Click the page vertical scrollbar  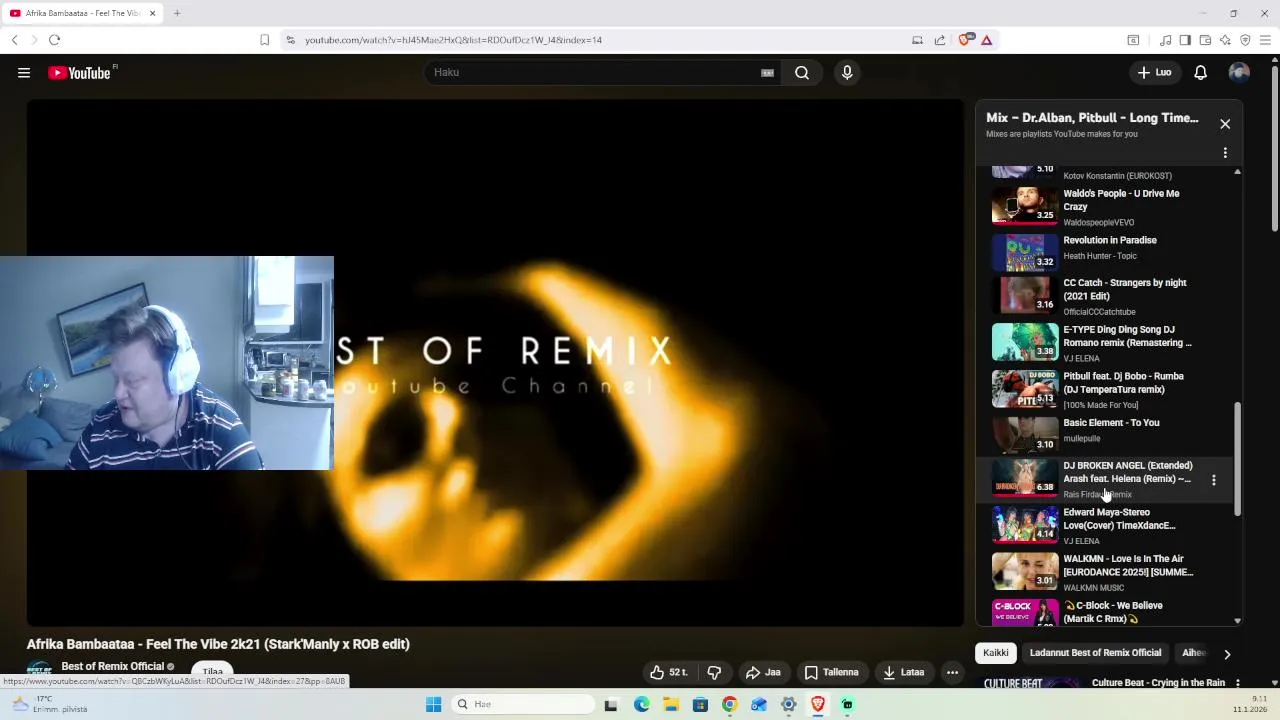click(1274, 150)
